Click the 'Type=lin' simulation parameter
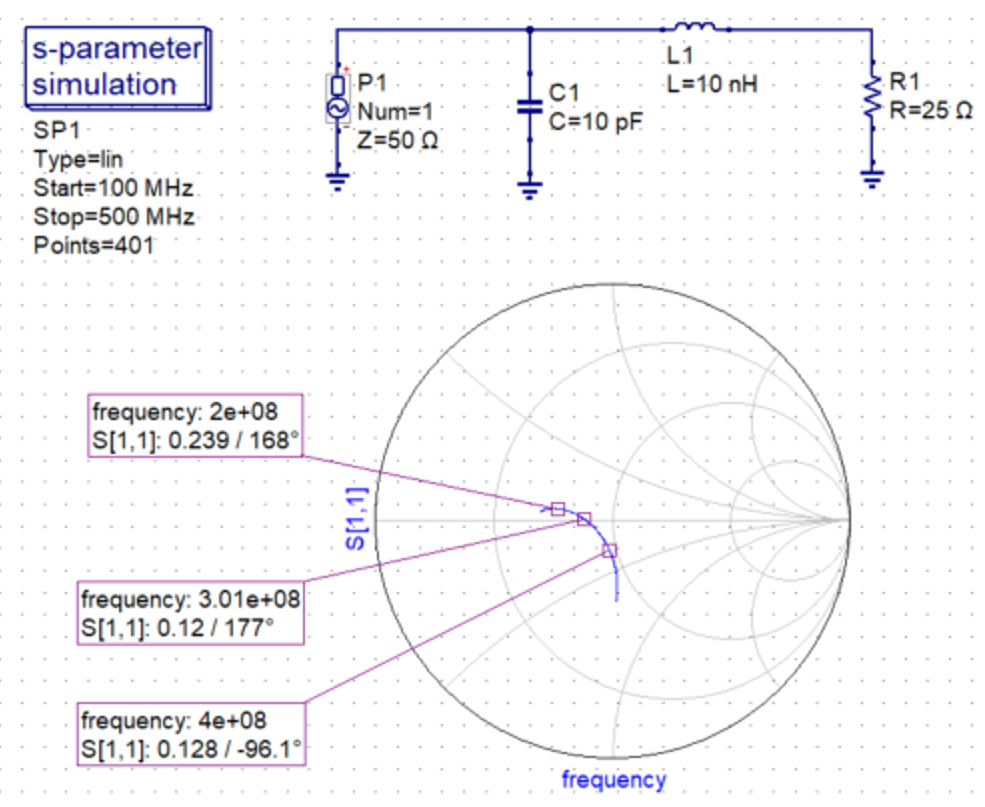Screen dimensions: 985x807 pyautogui.click(x=78, y=160)
